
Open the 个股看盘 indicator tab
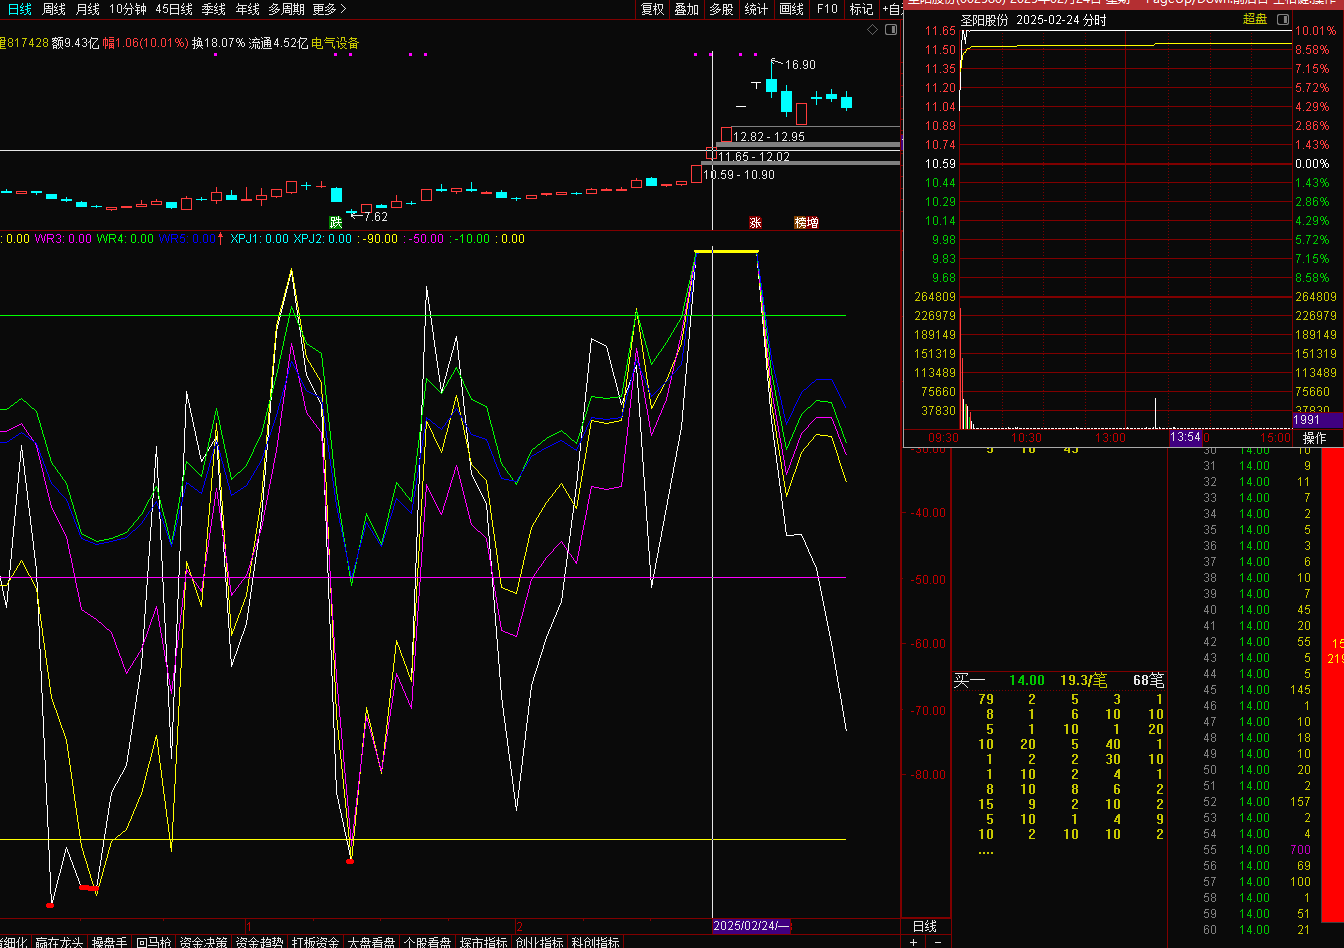[x=428, y=942]
